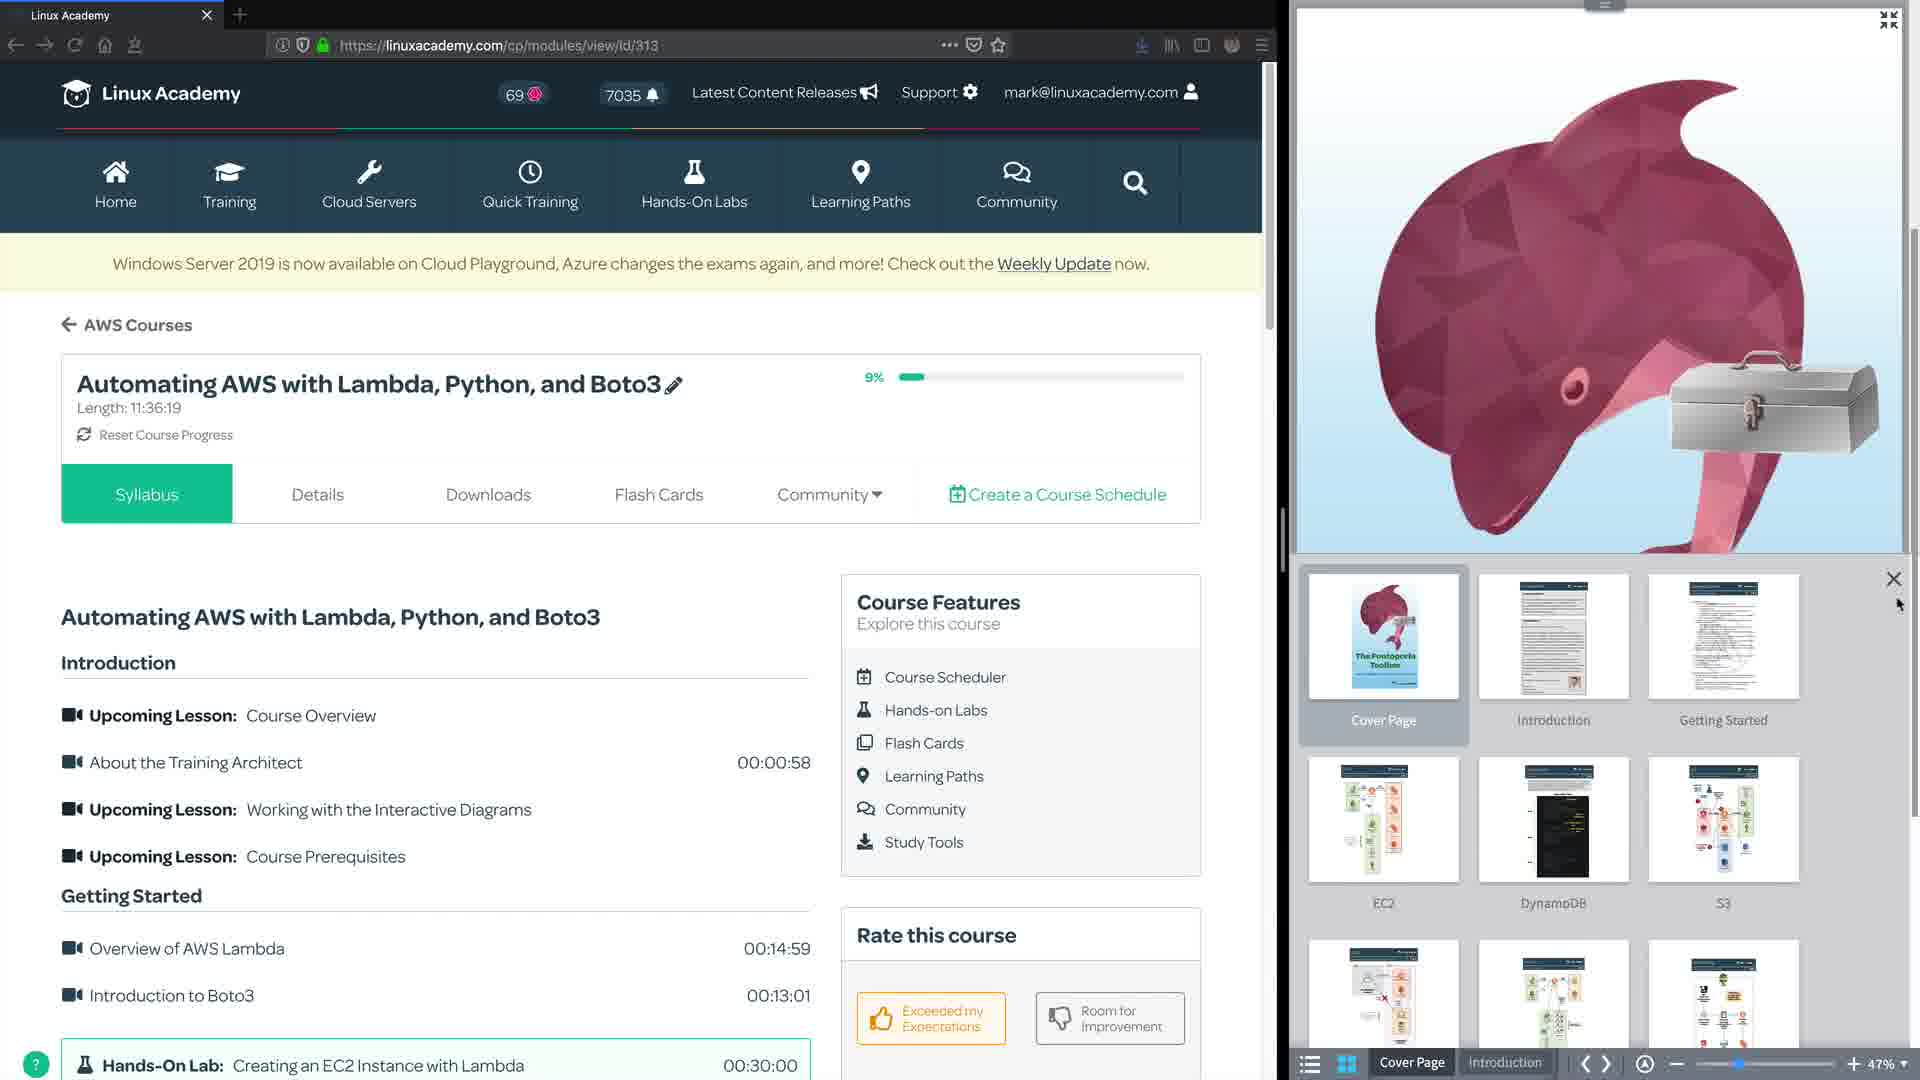Viewport: 1920px width, 1080px height.
Task: Open the browser address bar options menu
Action: (949, 45)
